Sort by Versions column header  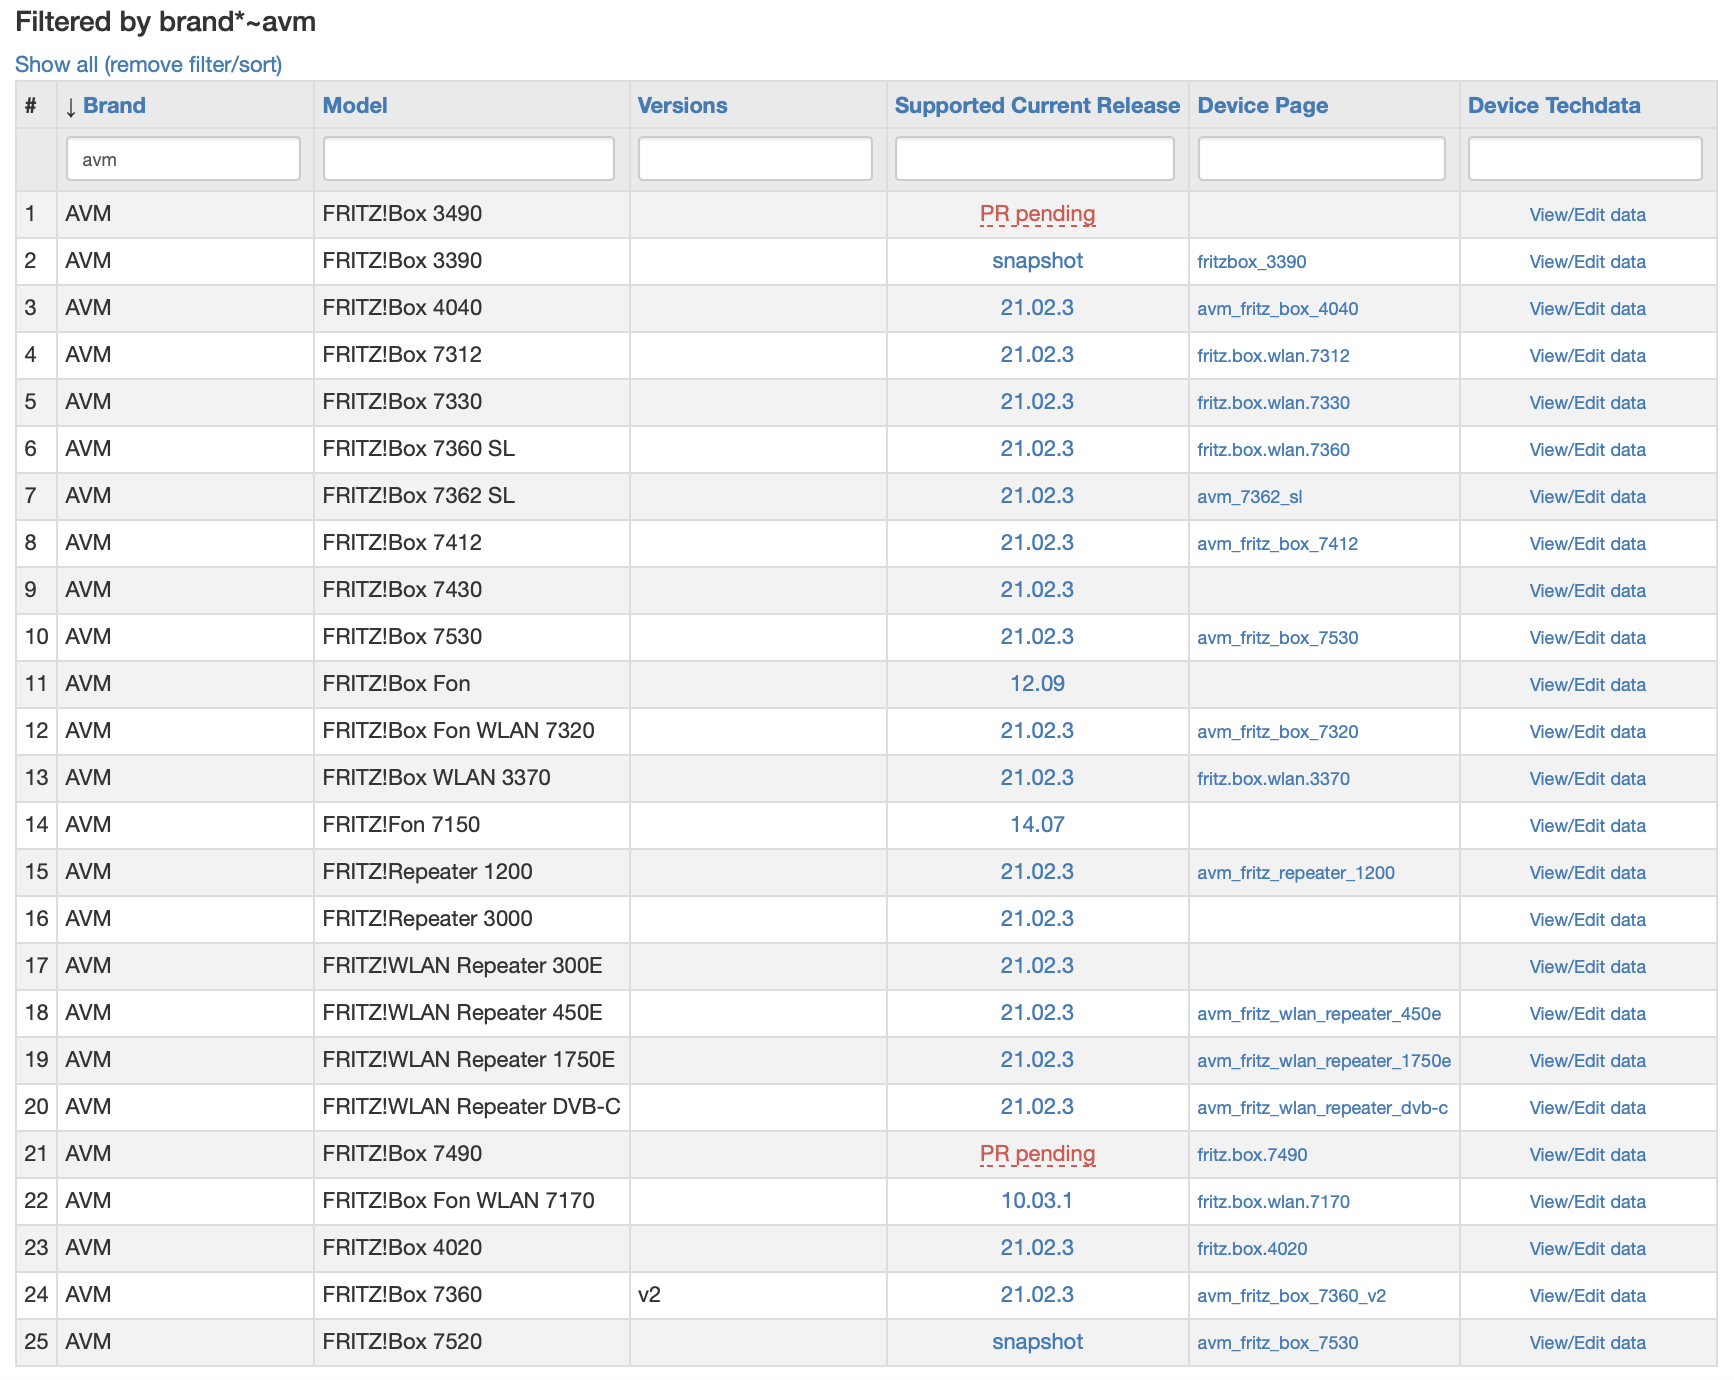pyautogui.click(x=682, y=106)
